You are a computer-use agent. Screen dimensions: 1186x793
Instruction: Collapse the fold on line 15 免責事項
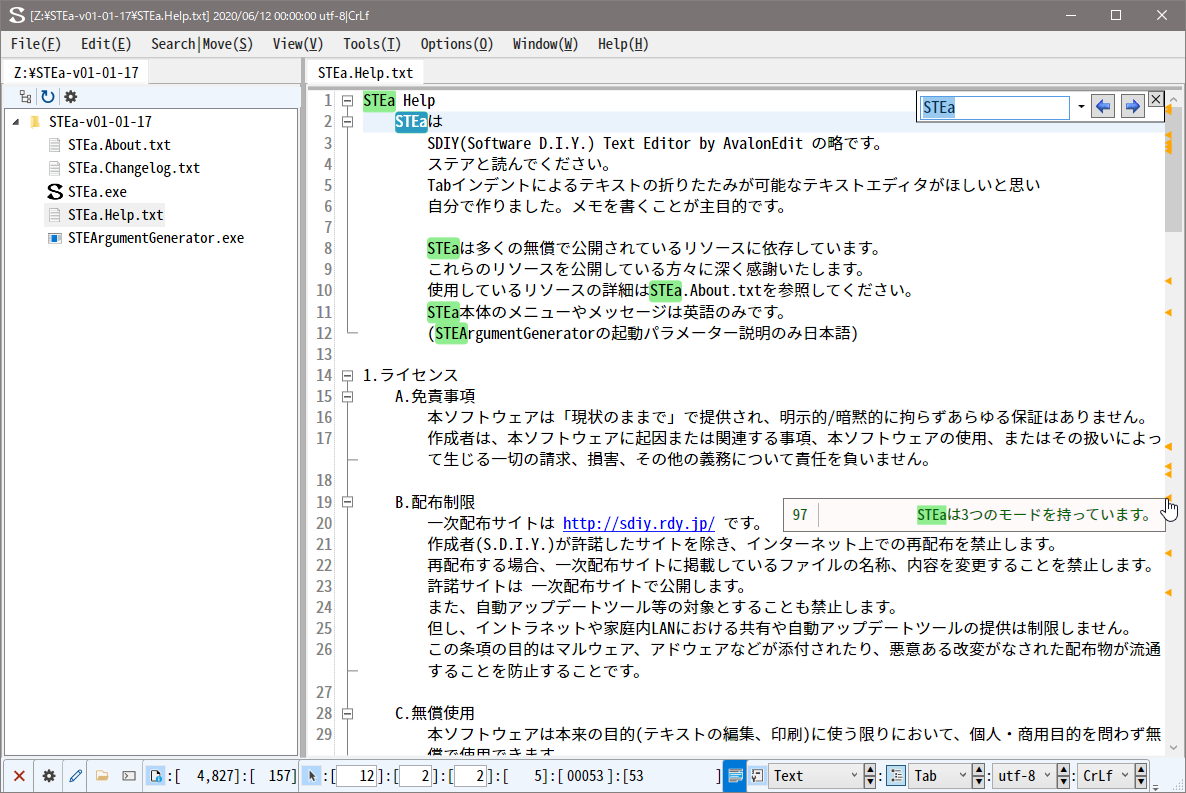[x=347, y=396]
